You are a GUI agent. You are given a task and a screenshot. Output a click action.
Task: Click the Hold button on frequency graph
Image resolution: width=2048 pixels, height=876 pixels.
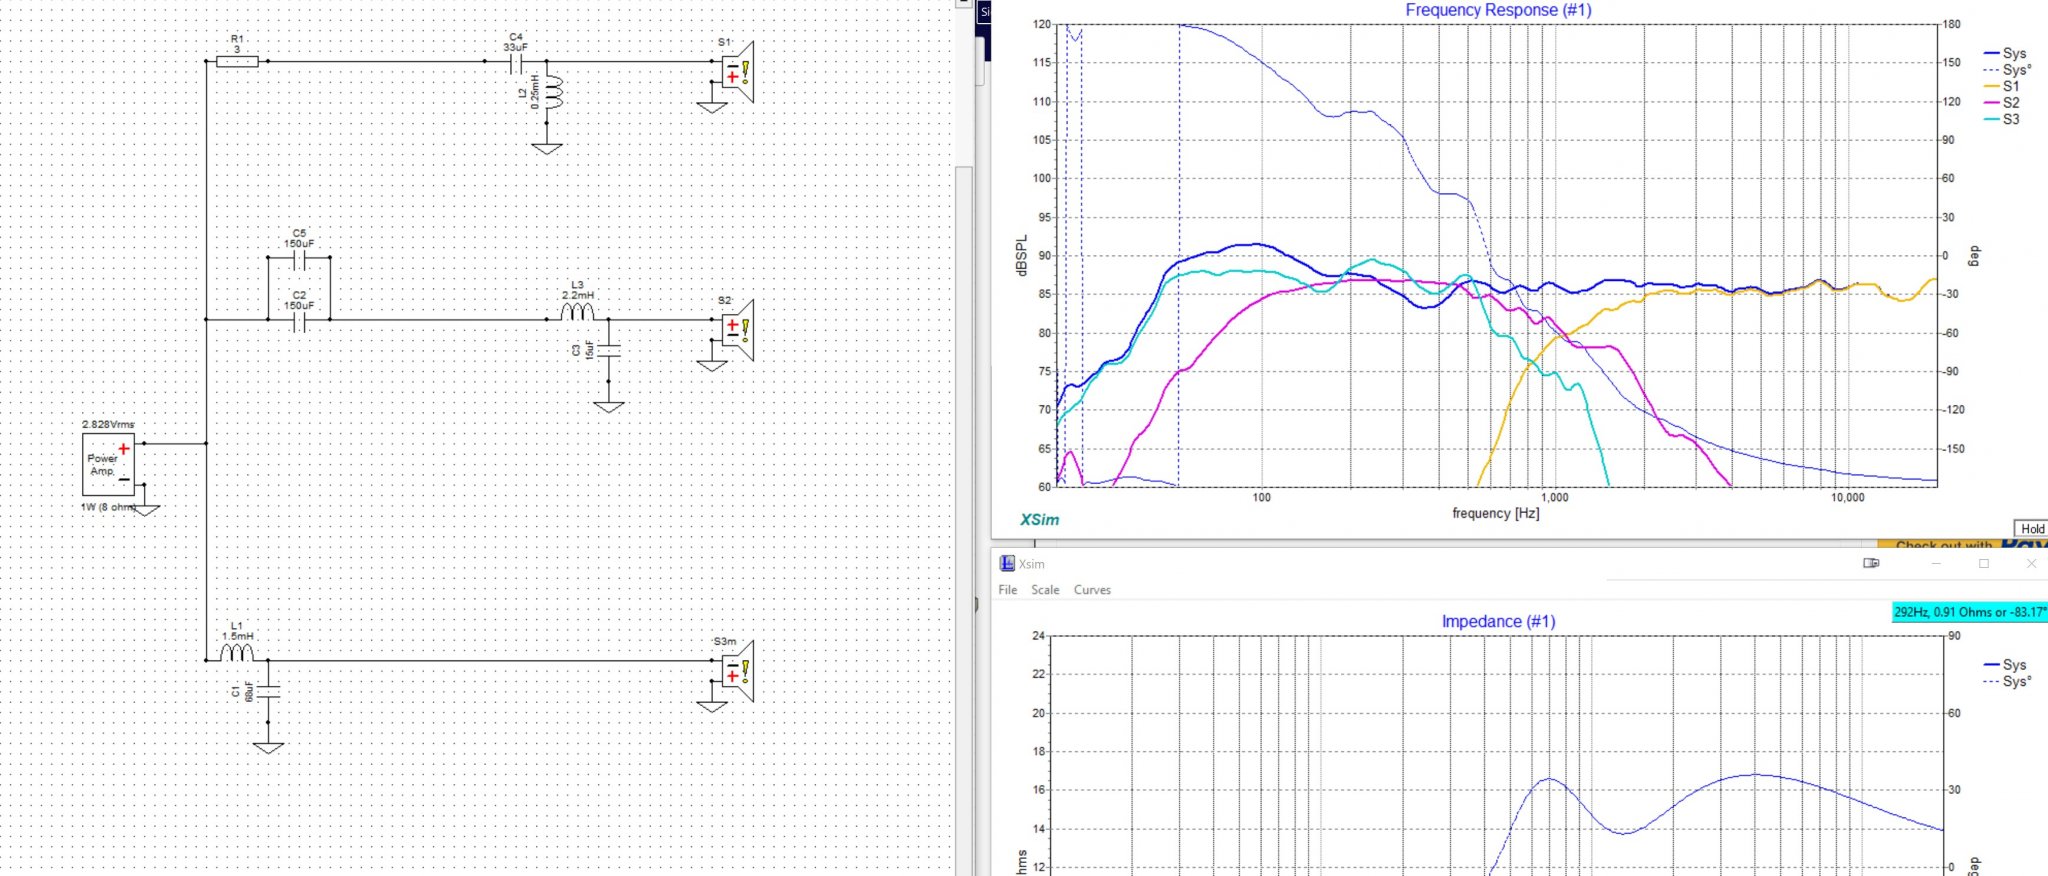[2030, 529]
